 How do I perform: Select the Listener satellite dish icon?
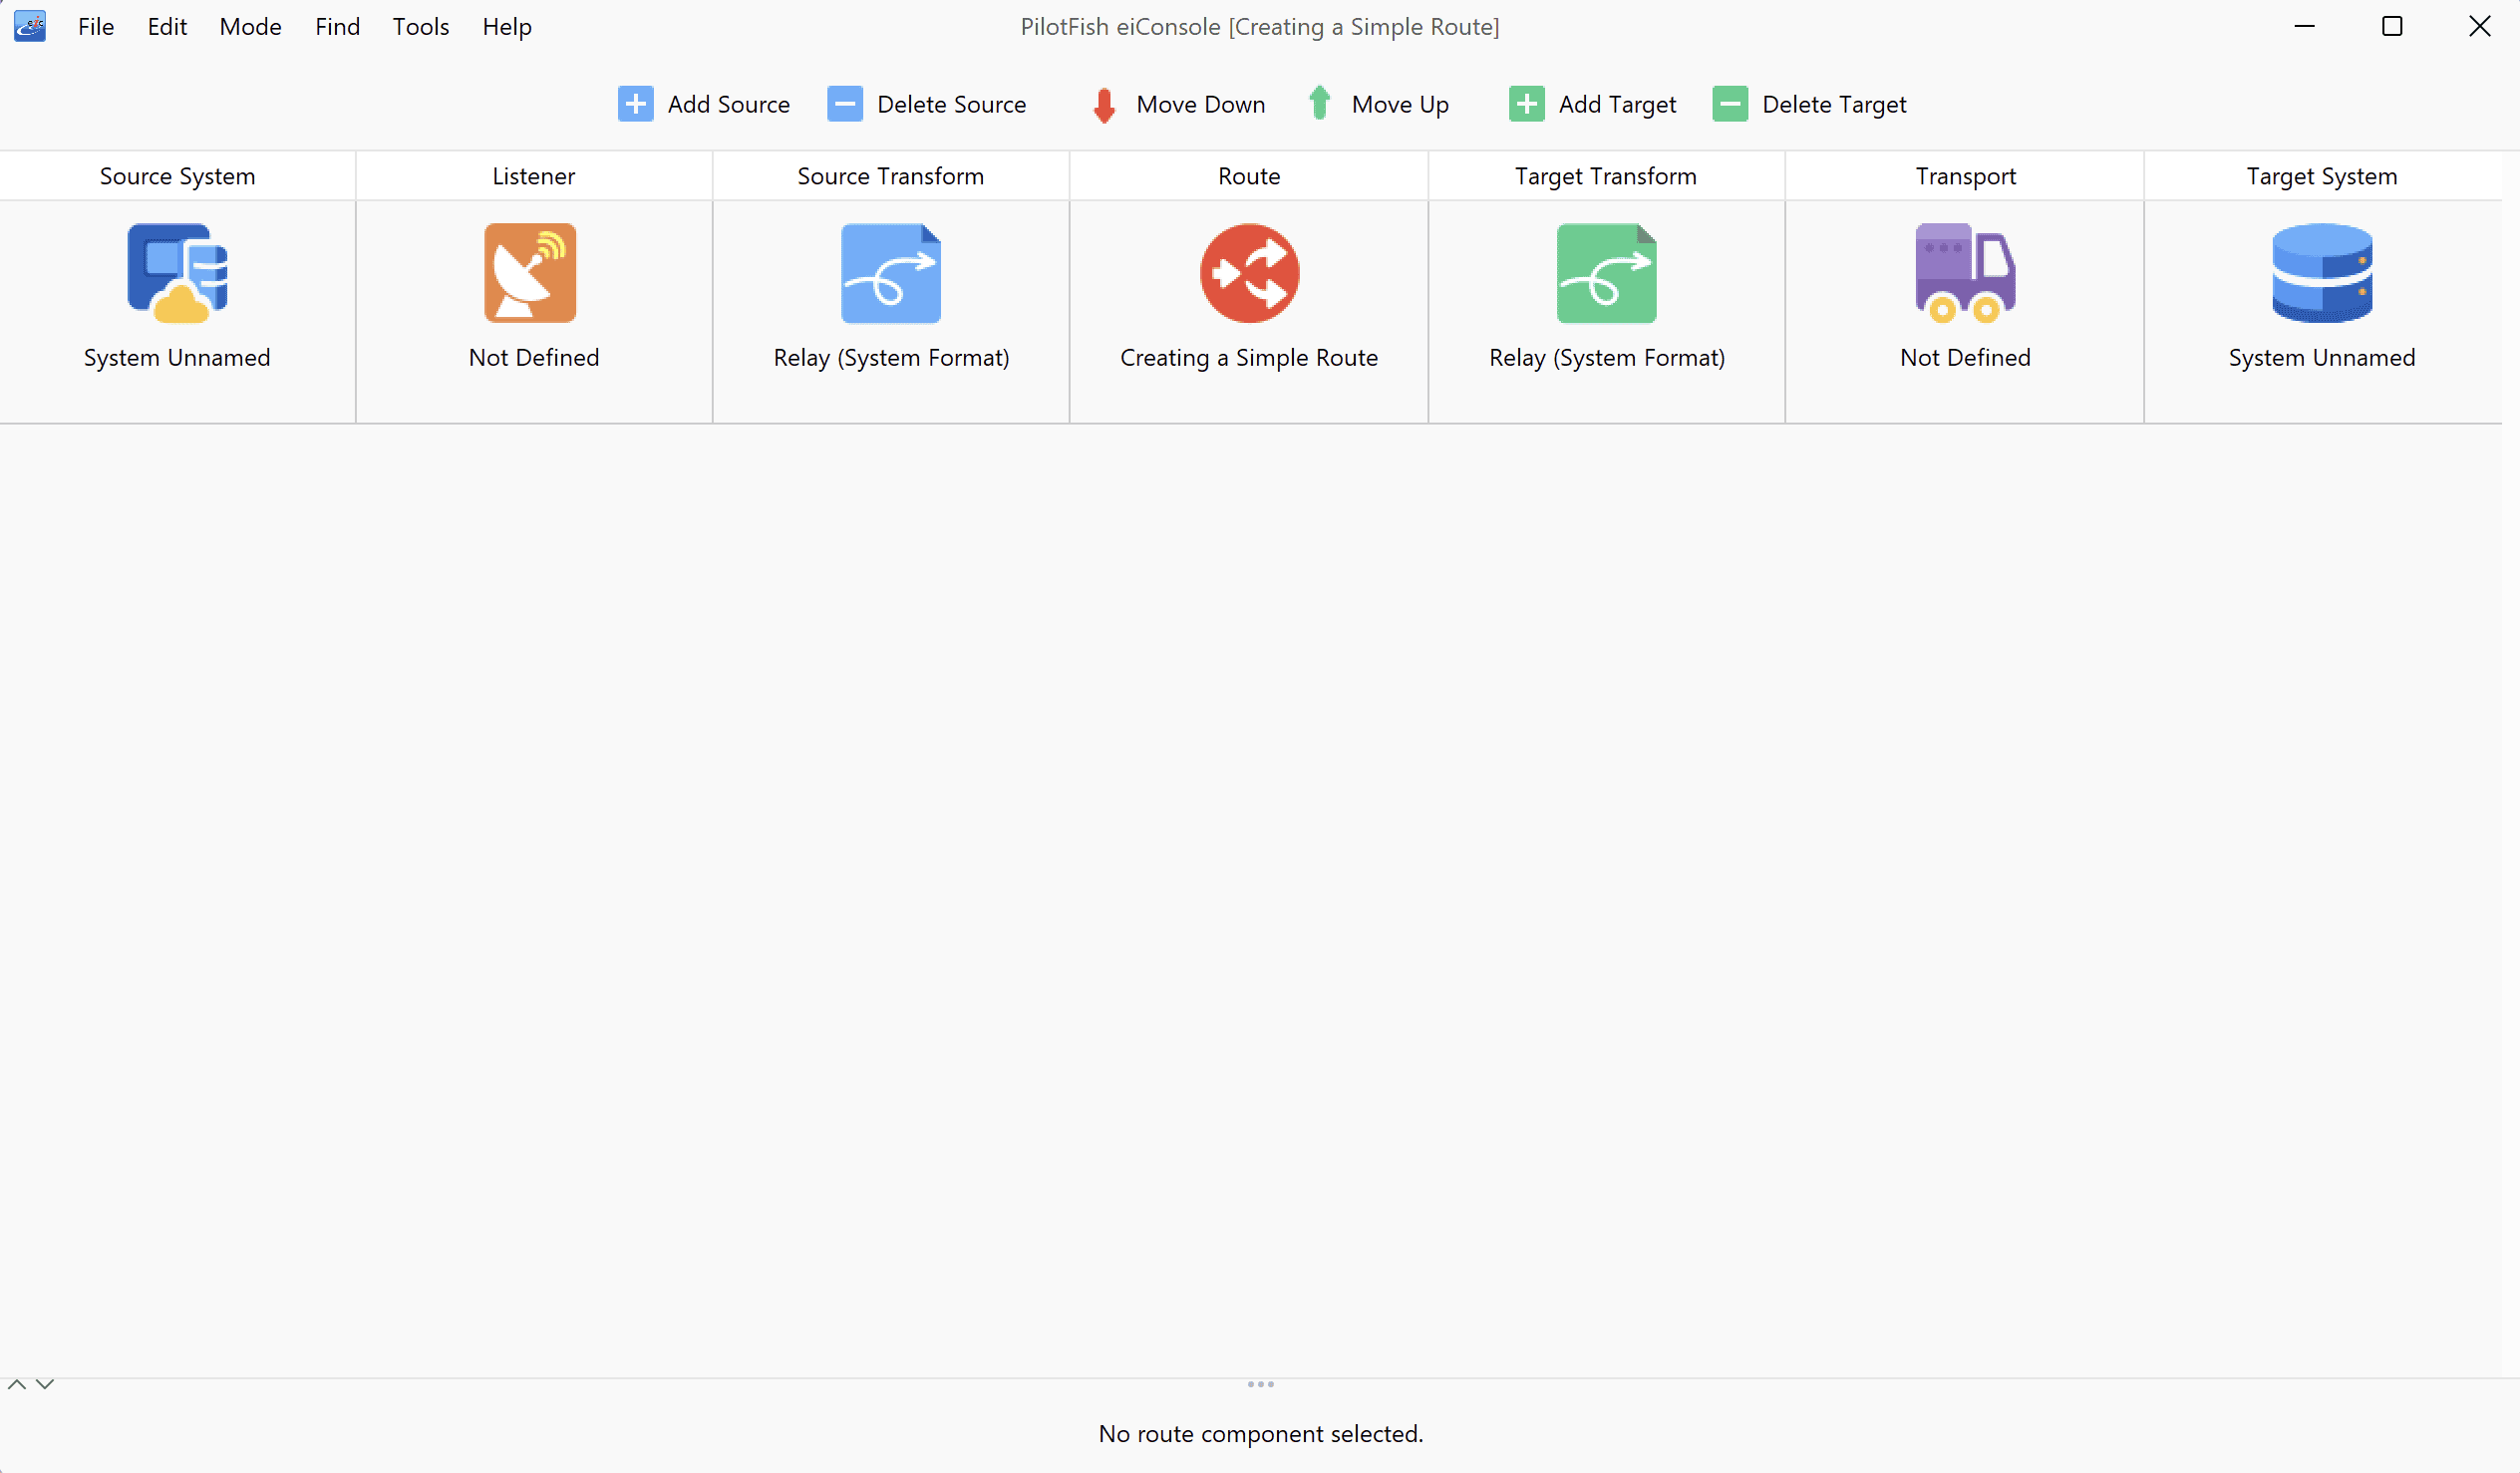pos(531,273)
